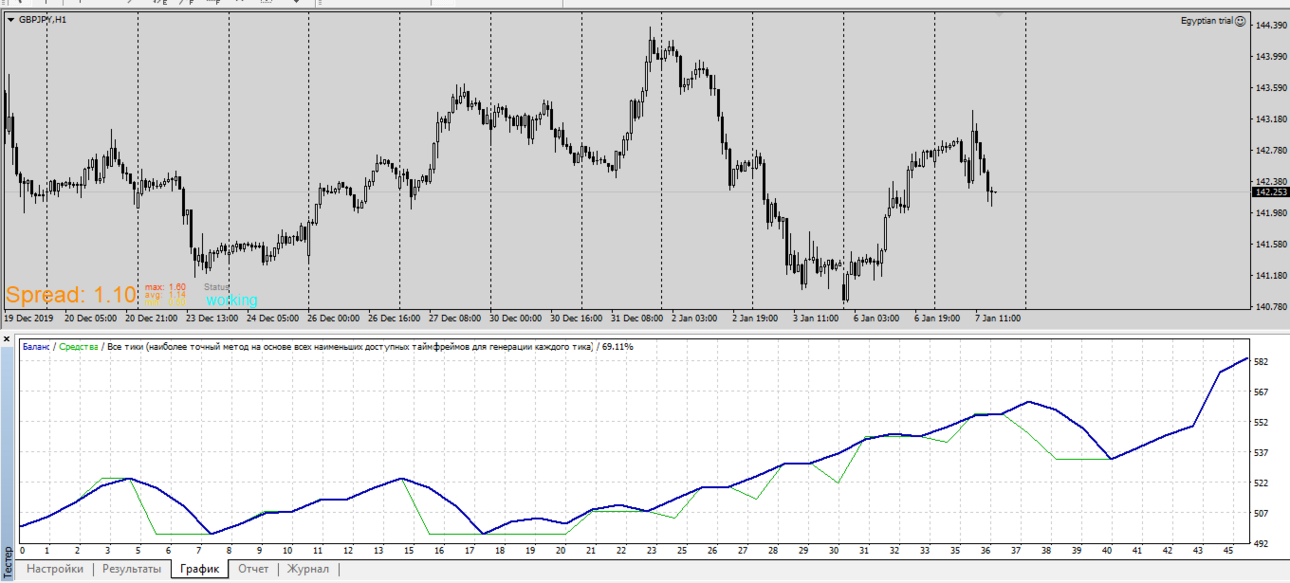
Task: Click the orange Spread: 1.10 text
Action: click(x=70, y=295)
